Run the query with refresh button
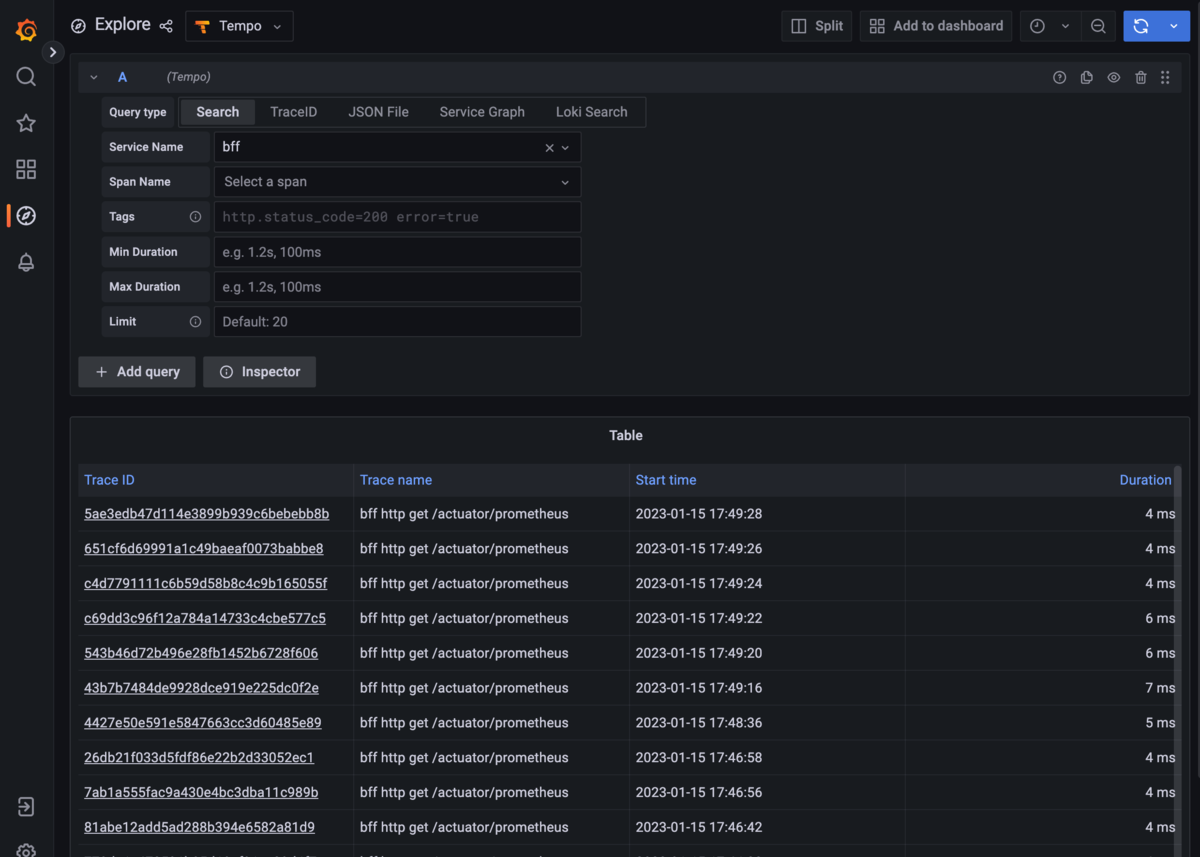 point(1141,26)
